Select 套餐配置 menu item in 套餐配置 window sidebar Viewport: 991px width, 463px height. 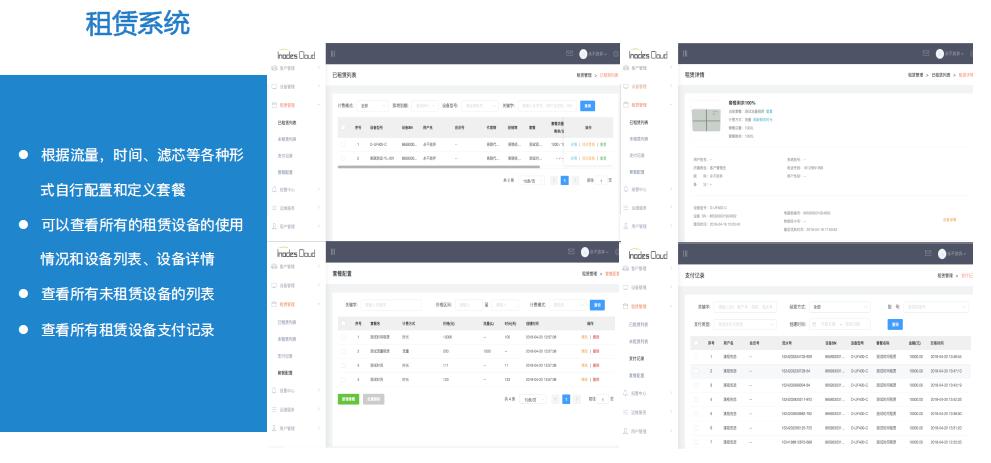[285, 373]
